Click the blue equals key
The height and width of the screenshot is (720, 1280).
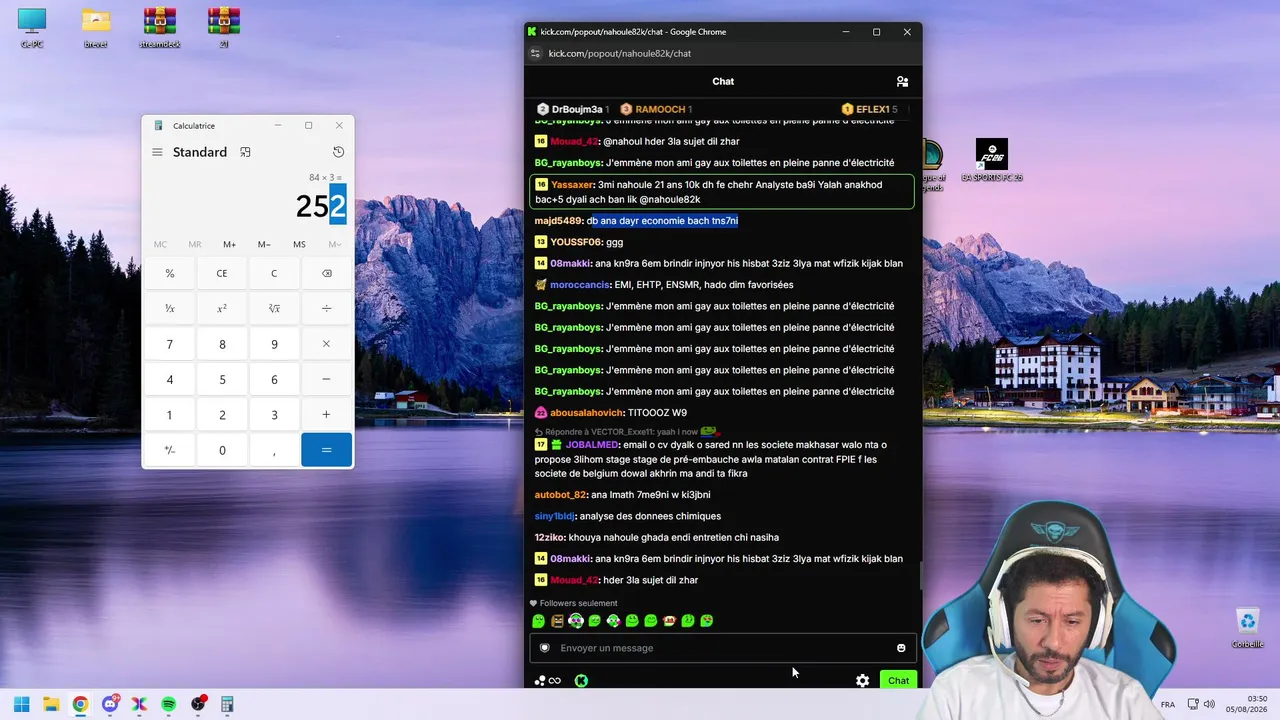tap(326, 450)
